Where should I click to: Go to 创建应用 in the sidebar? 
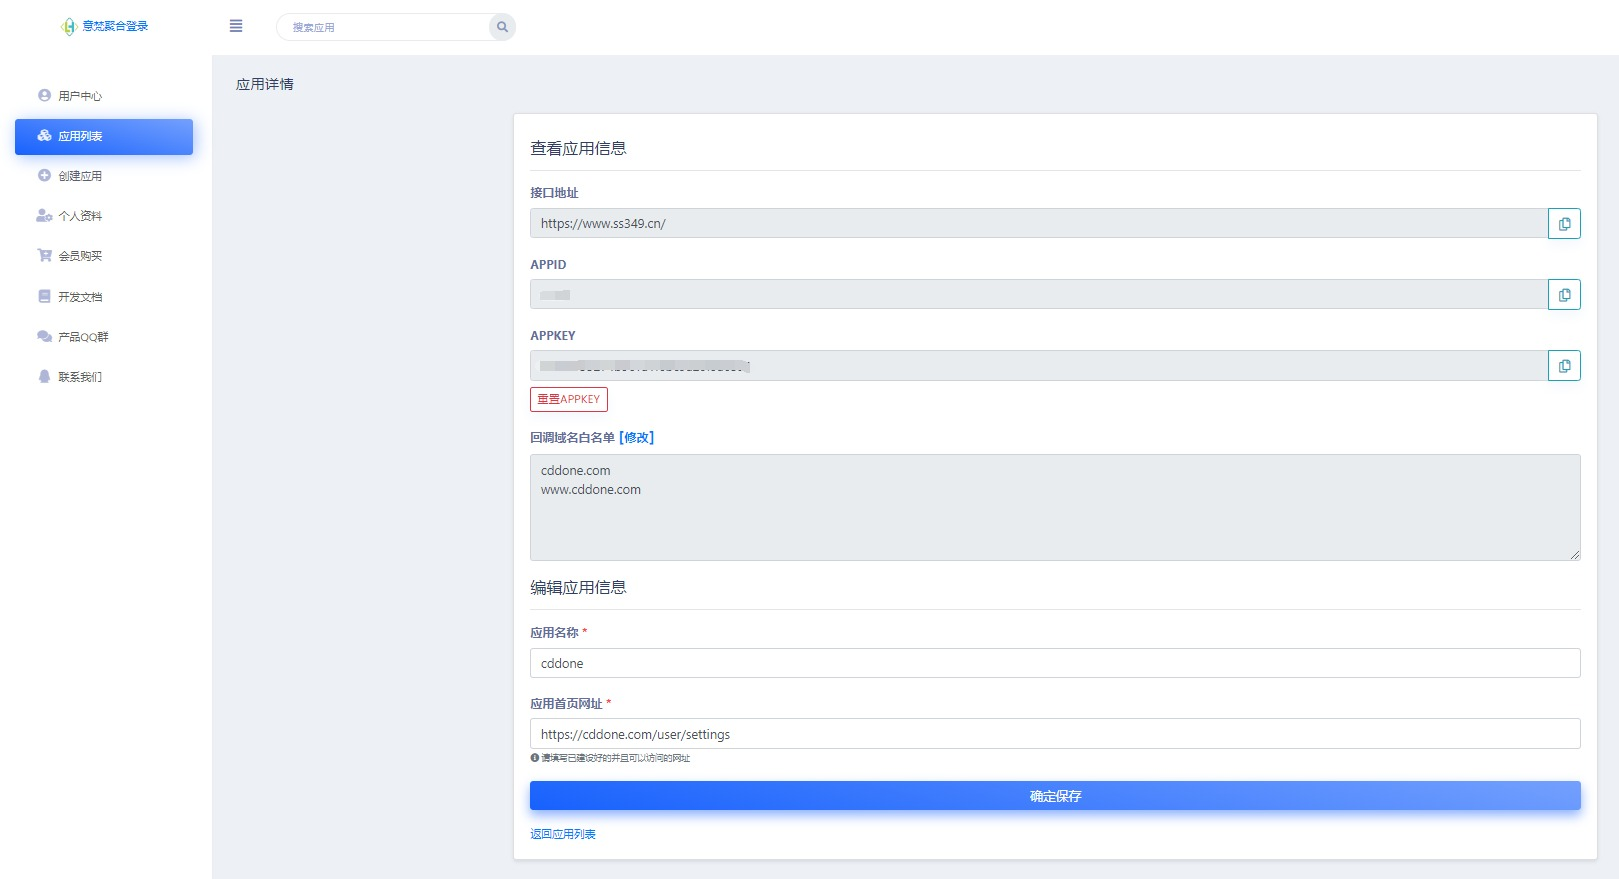click(x=104, y=176)
